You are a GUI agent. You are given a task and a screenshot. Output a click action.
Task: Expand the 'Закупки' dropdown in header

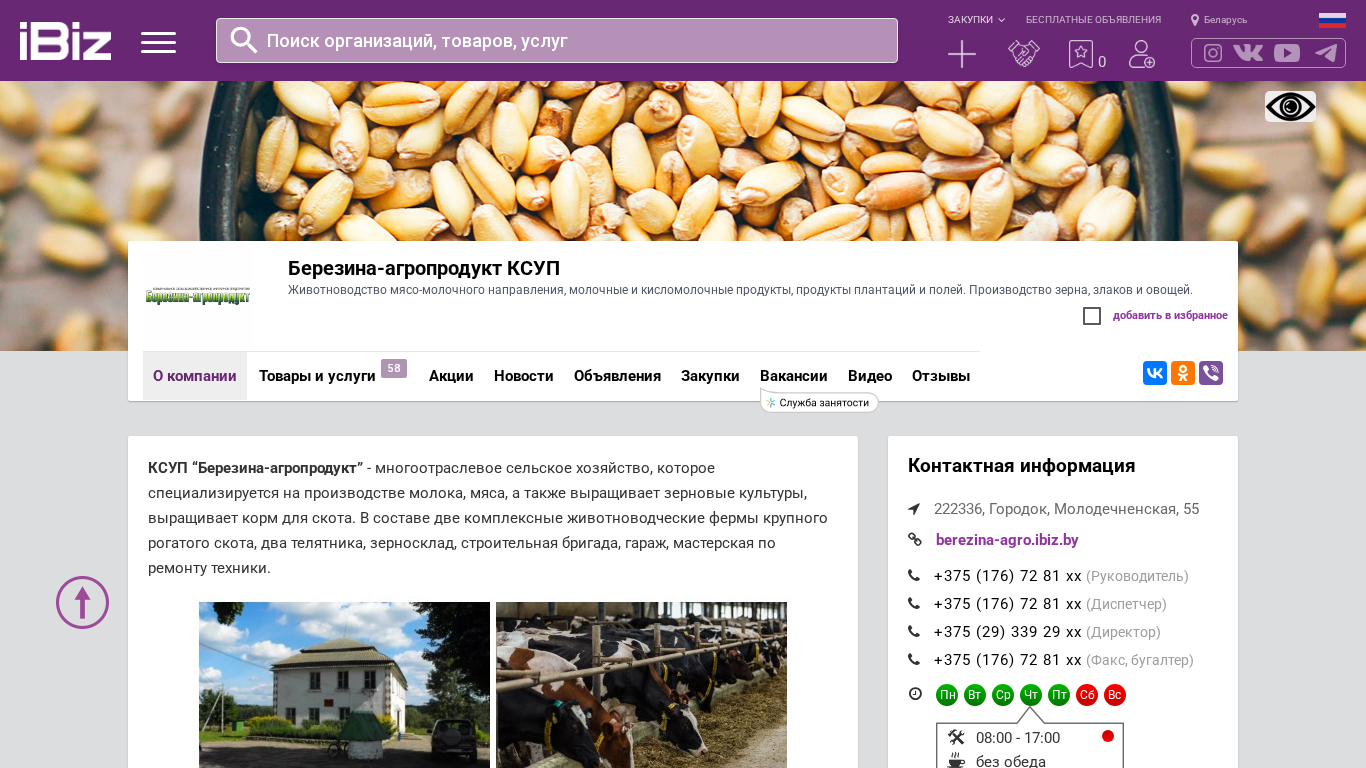coord(976,20)
